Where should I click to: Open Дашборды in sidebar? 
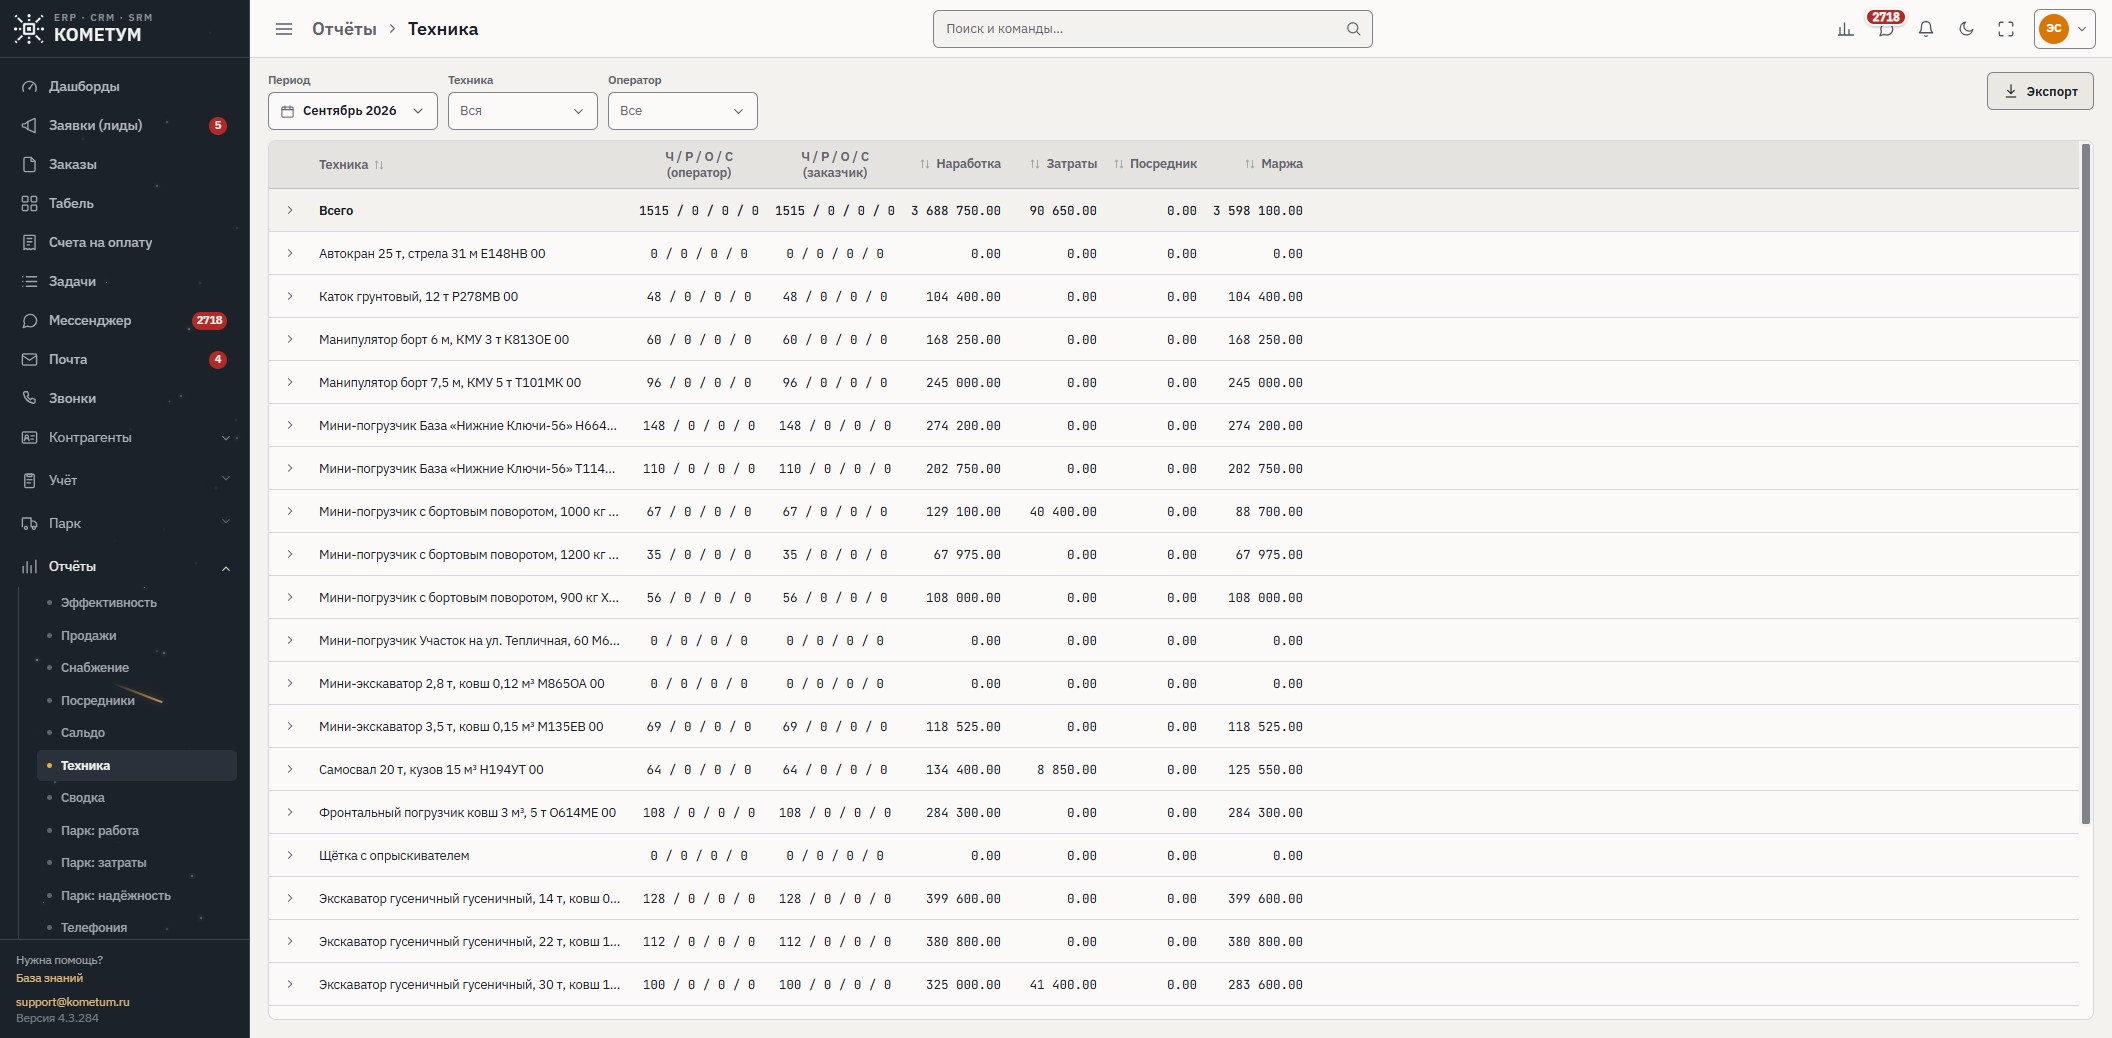(125, 86)
